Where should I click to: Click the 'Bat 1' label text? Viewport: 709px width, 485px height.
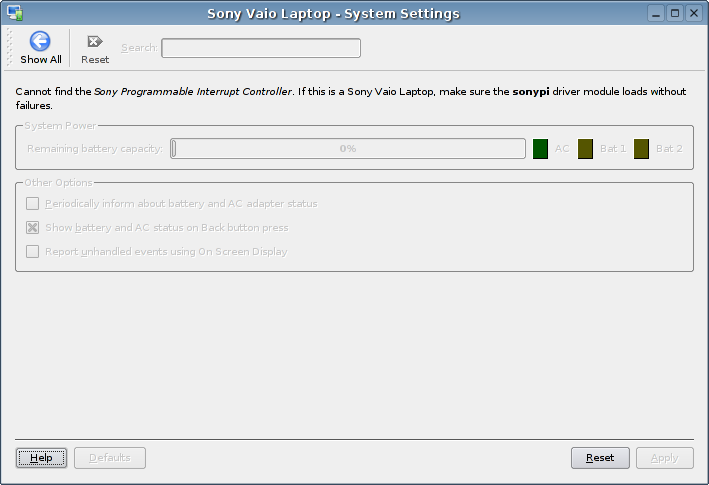[x=613, y=149]
